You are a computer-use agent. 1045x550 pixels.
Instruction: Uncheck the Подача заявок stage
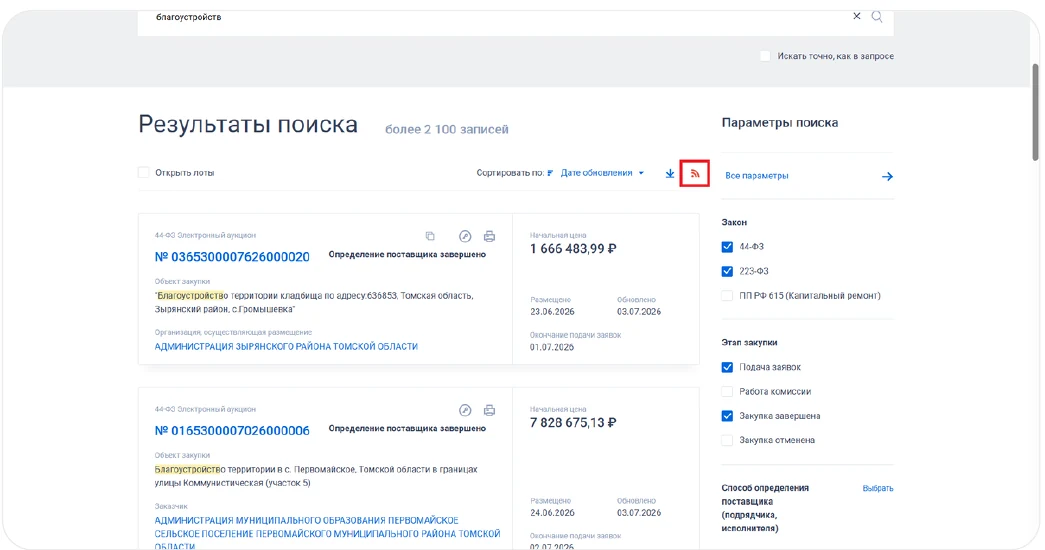[x=727, y=367]
